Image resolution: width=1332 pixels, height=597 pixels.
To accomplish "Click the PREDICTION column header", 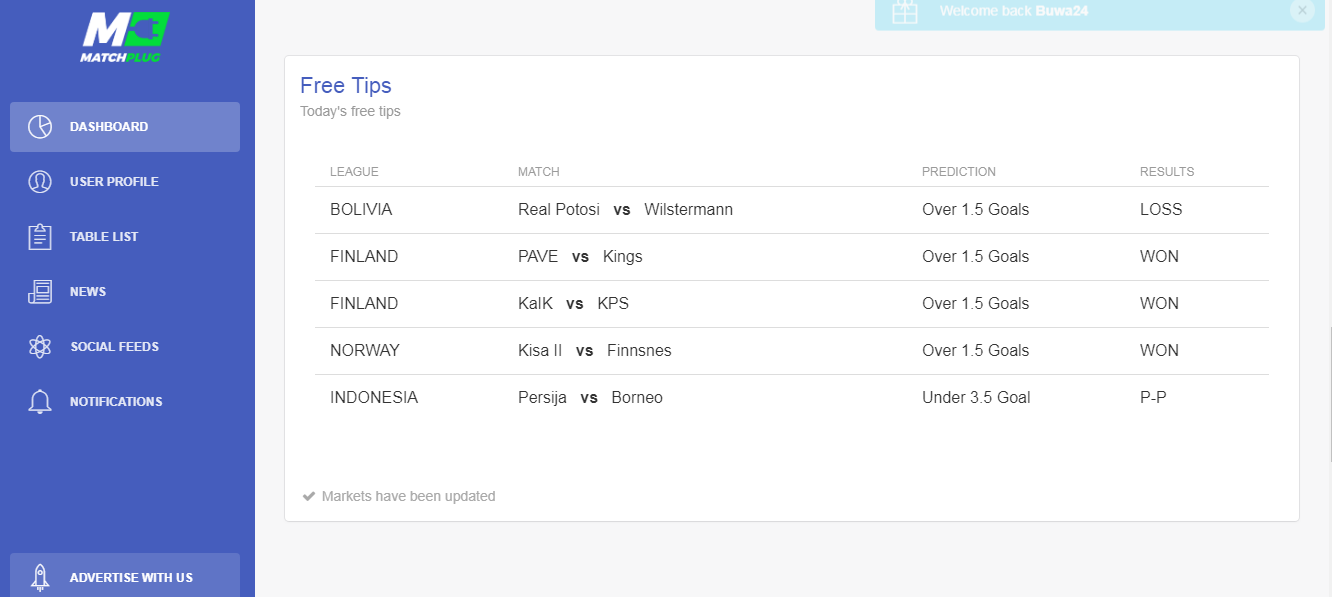I will [x=959, y=172].
